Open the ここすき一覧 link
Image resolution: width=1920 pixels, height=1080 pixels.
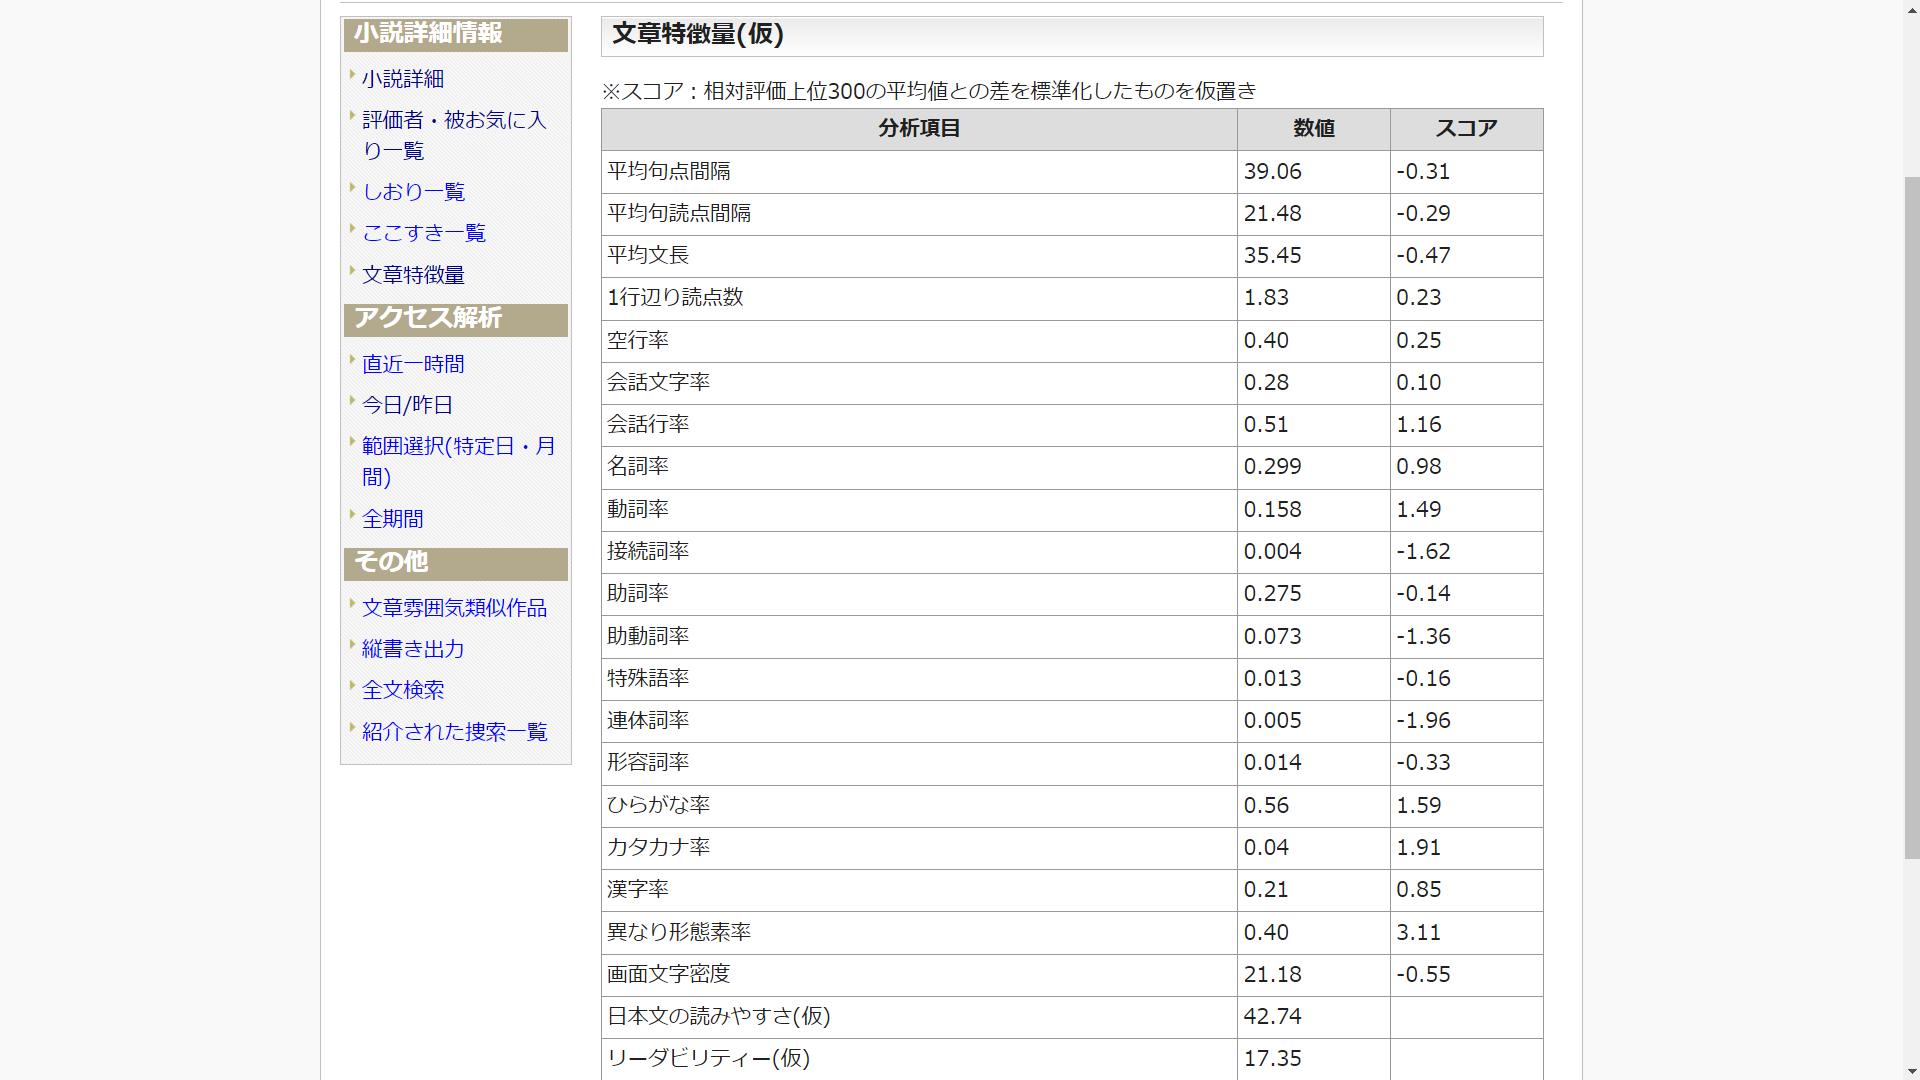tap(423, 233)
